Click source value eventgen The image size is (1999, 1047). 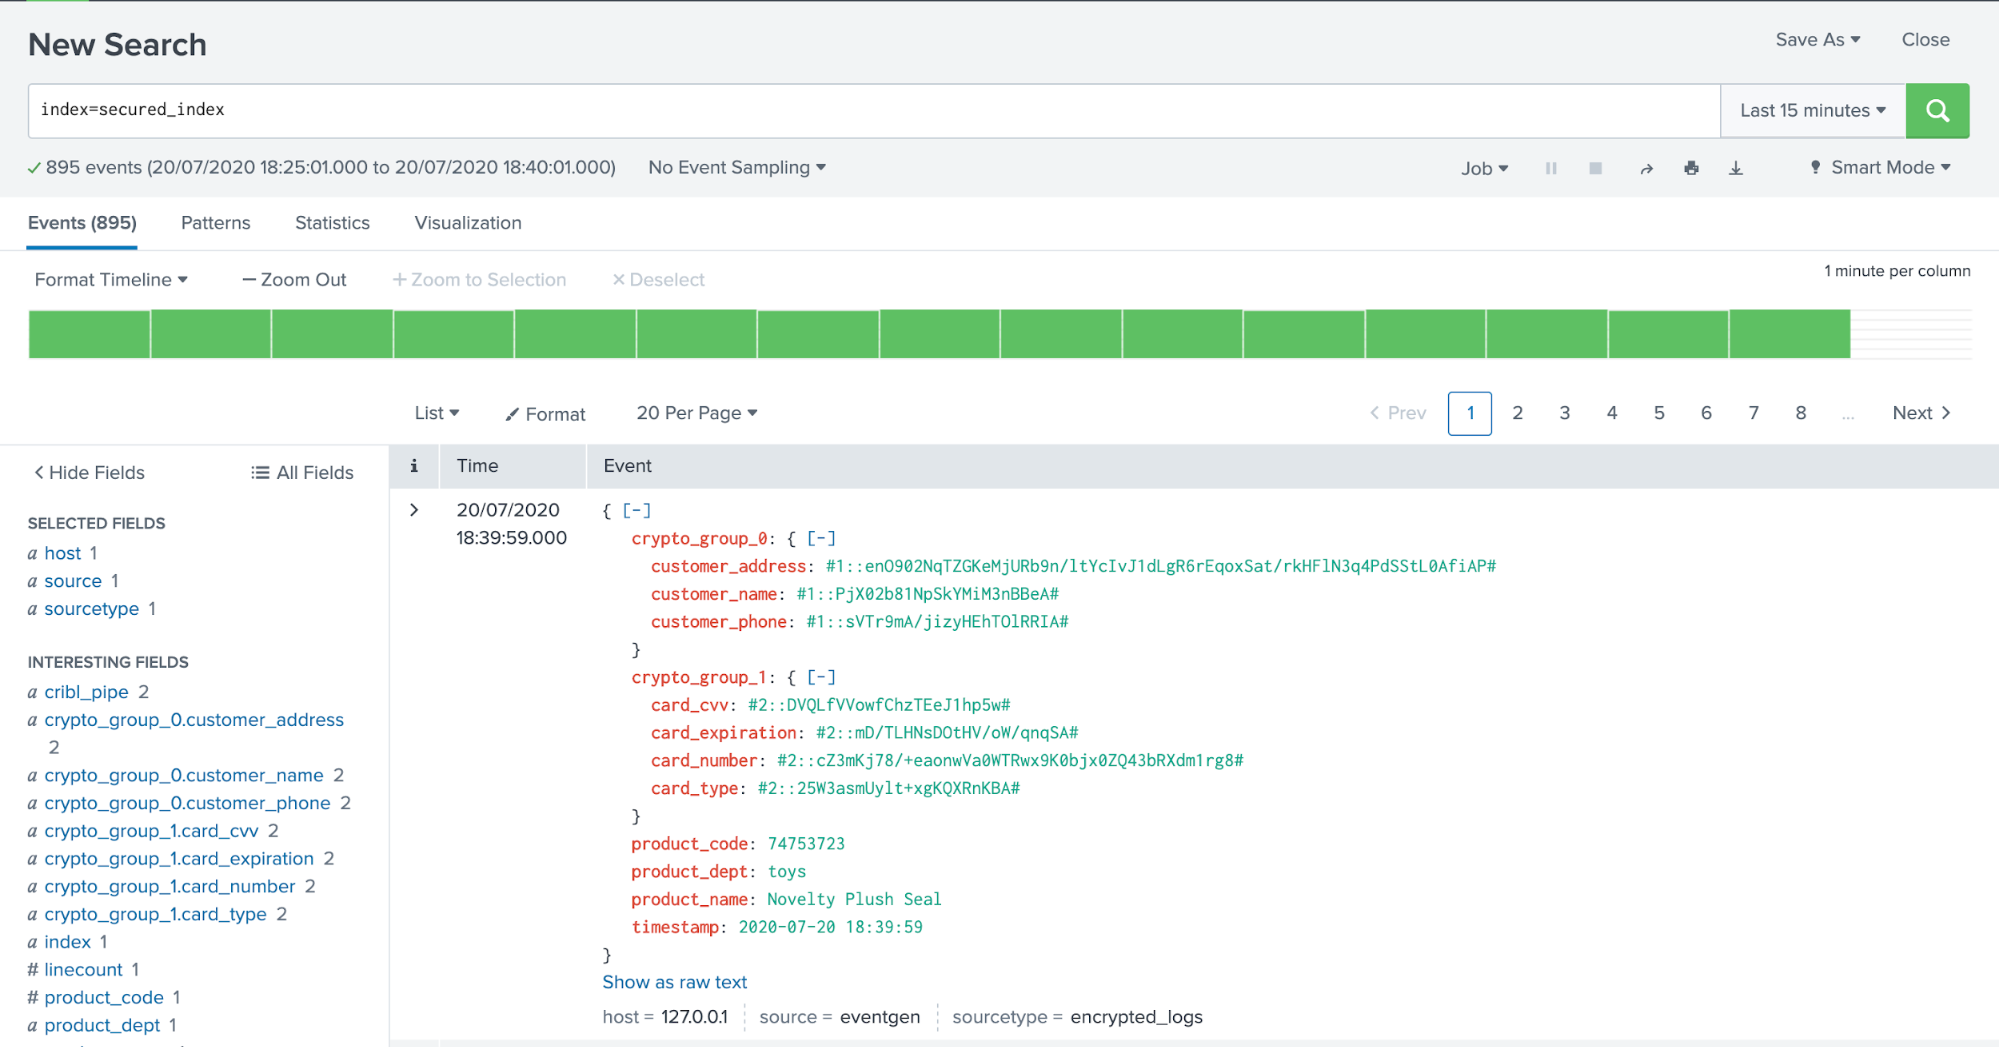880,1017
